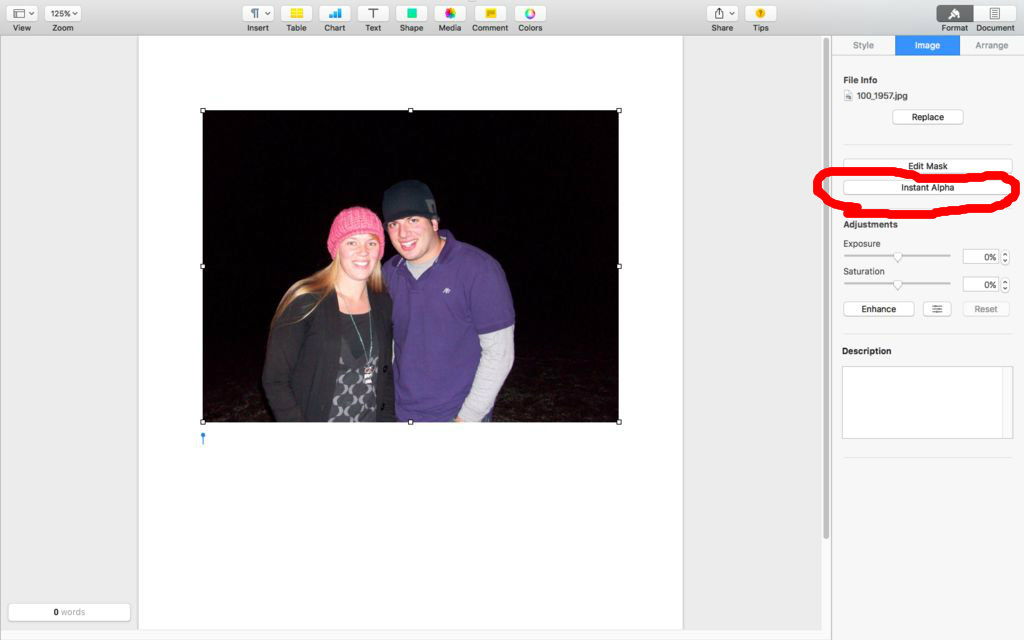Switch to the Style tab

[x=863, y=45]
